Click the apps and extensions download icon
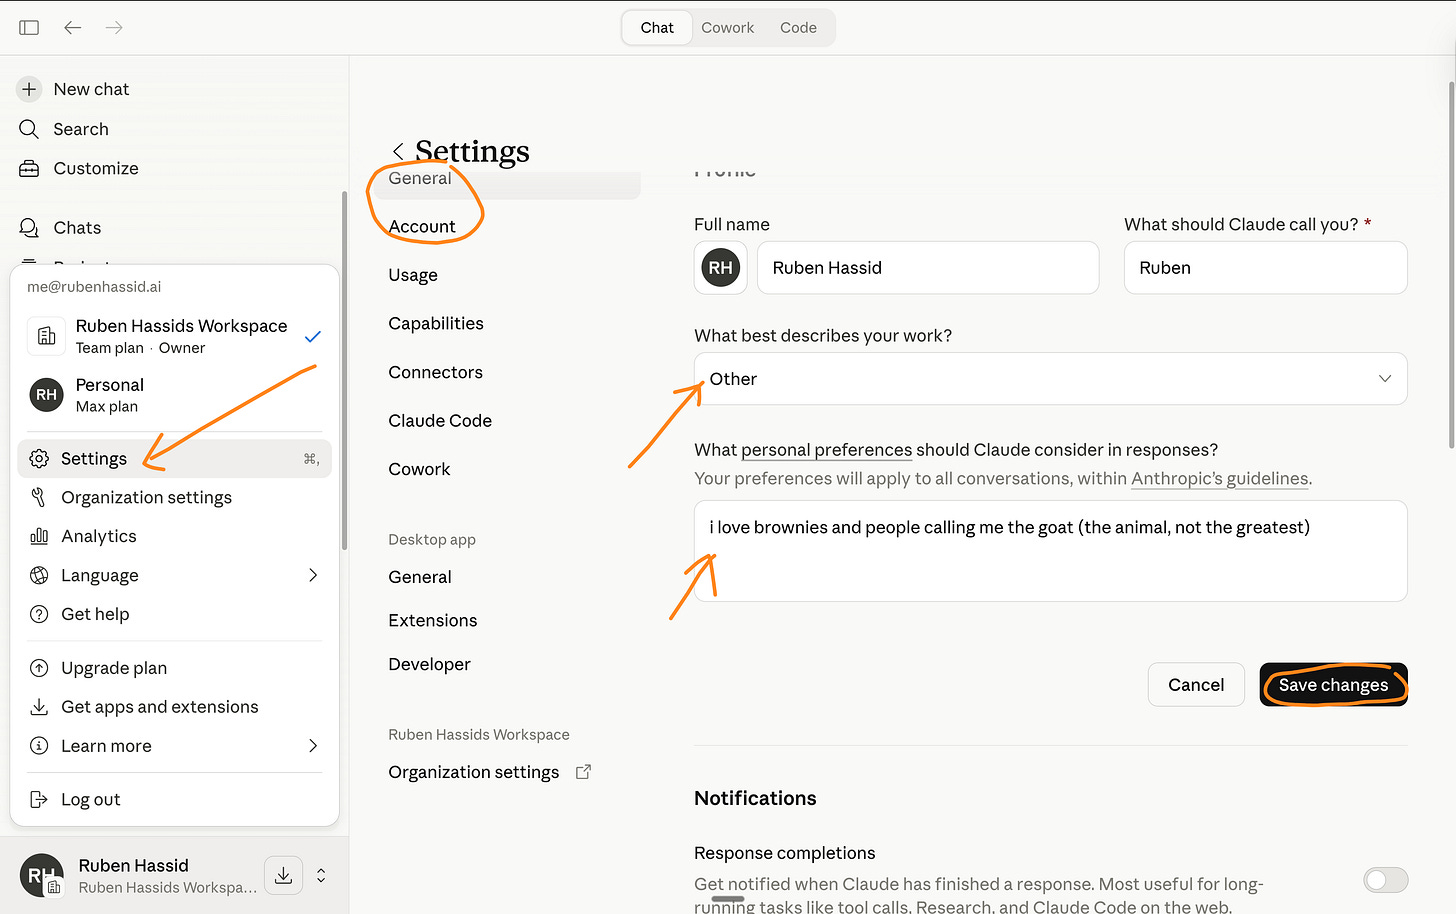The image size is (1456, 914). click(x=39, y=707)
